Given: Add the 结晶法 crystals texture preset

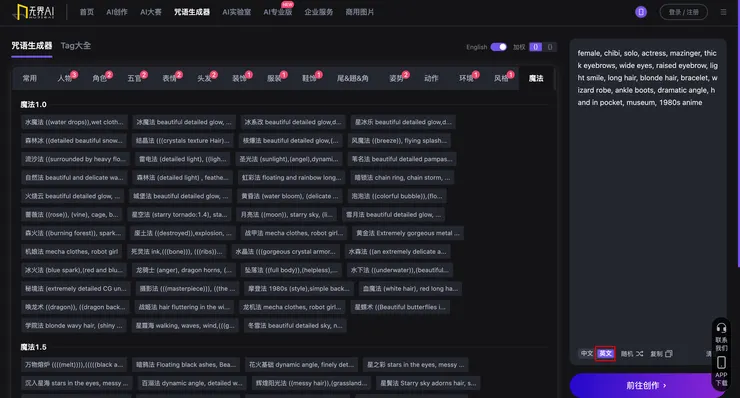Looking at the screenshot, I should click(x=183, y=140).
